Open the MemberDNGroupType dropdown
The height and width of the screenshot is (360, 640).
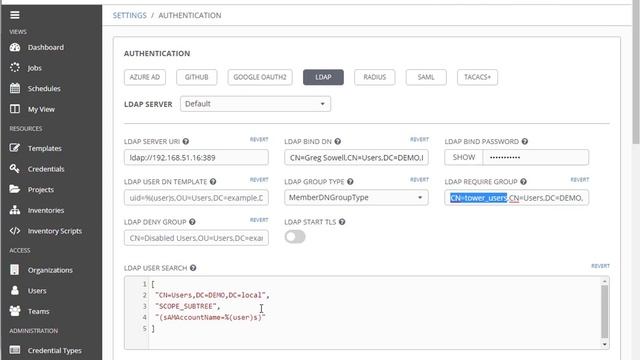[356, 198]
